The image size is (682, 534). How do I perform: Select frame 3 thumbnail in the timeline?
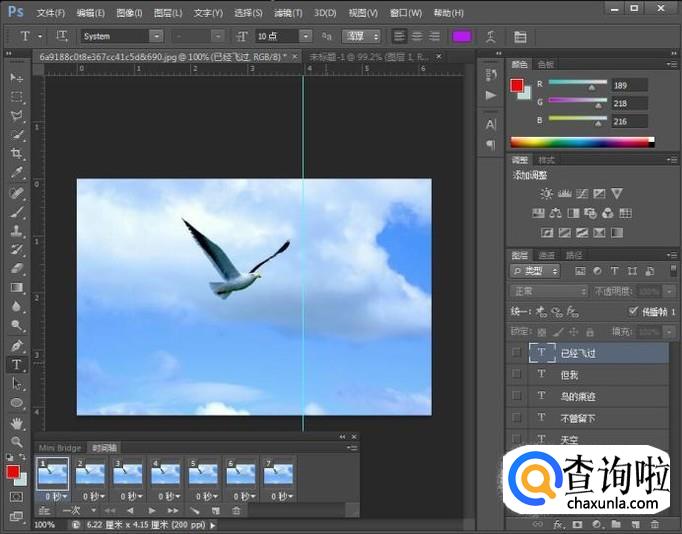[x=127, y=473]
